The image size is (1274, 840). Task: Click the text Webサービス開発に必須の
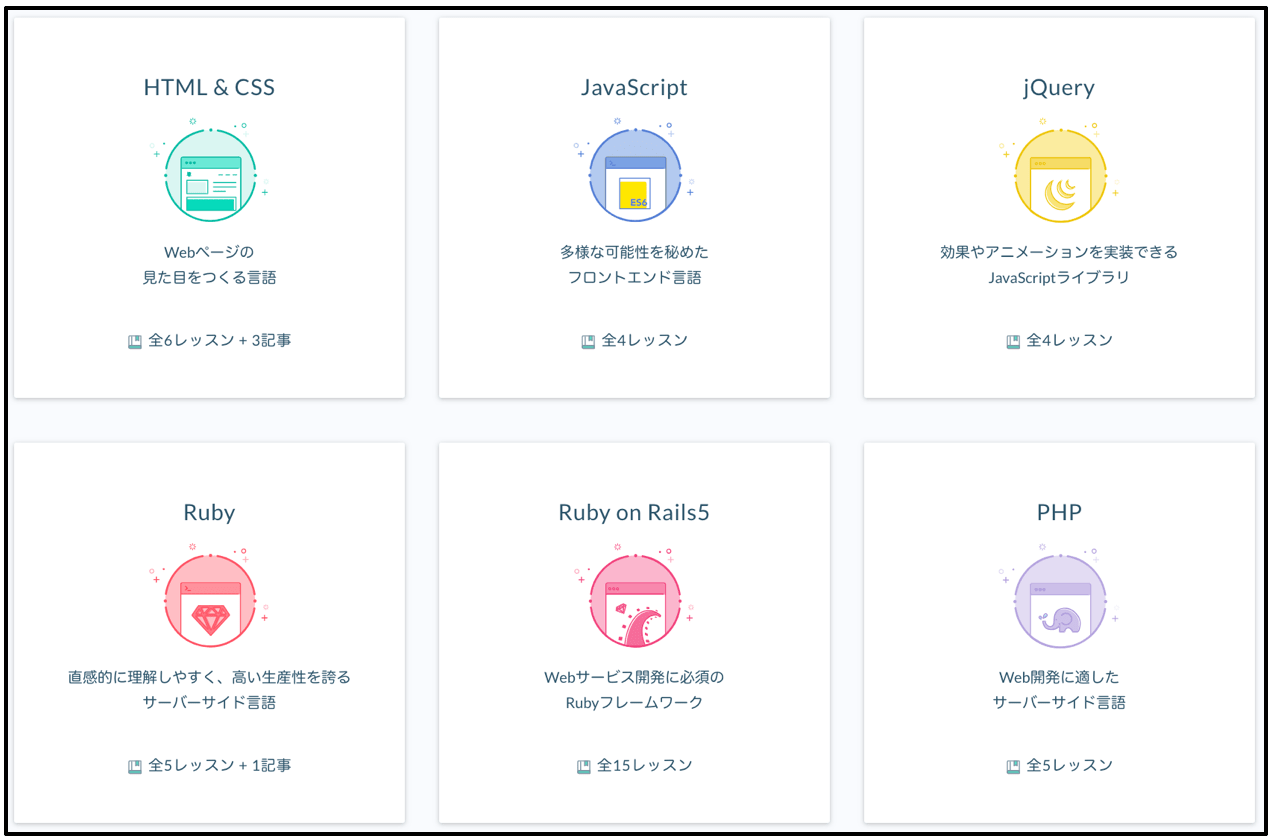pyautogui.click(x=634, y=677)
